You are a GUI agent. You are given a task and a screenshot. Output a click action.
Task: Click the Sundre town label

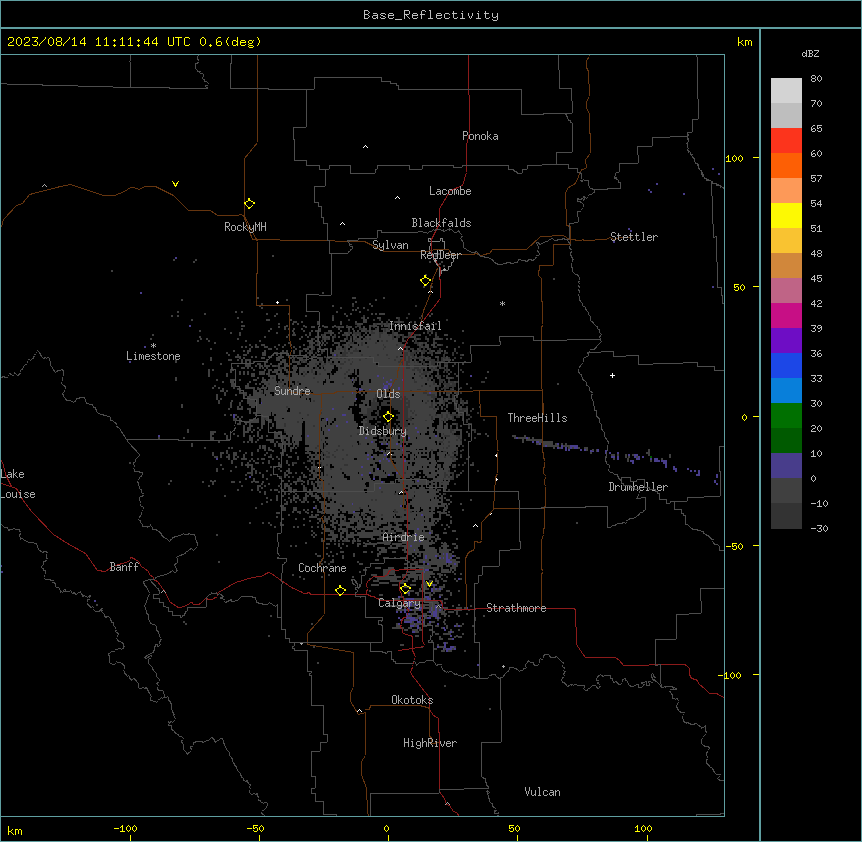pos(292,391)
